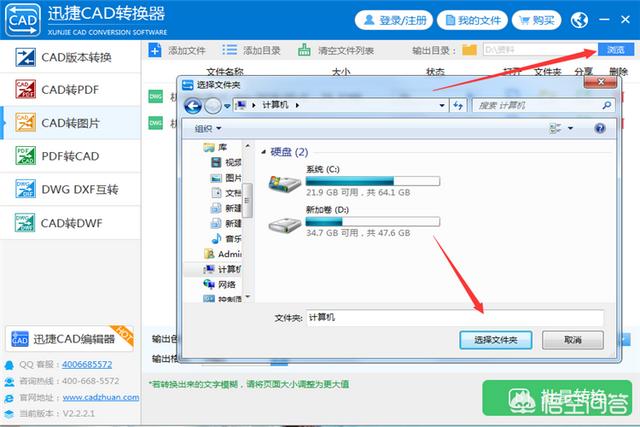This screenshot has height=427, width=640.
Task: Click the search magnifier icon
Action: coord(607,105)
